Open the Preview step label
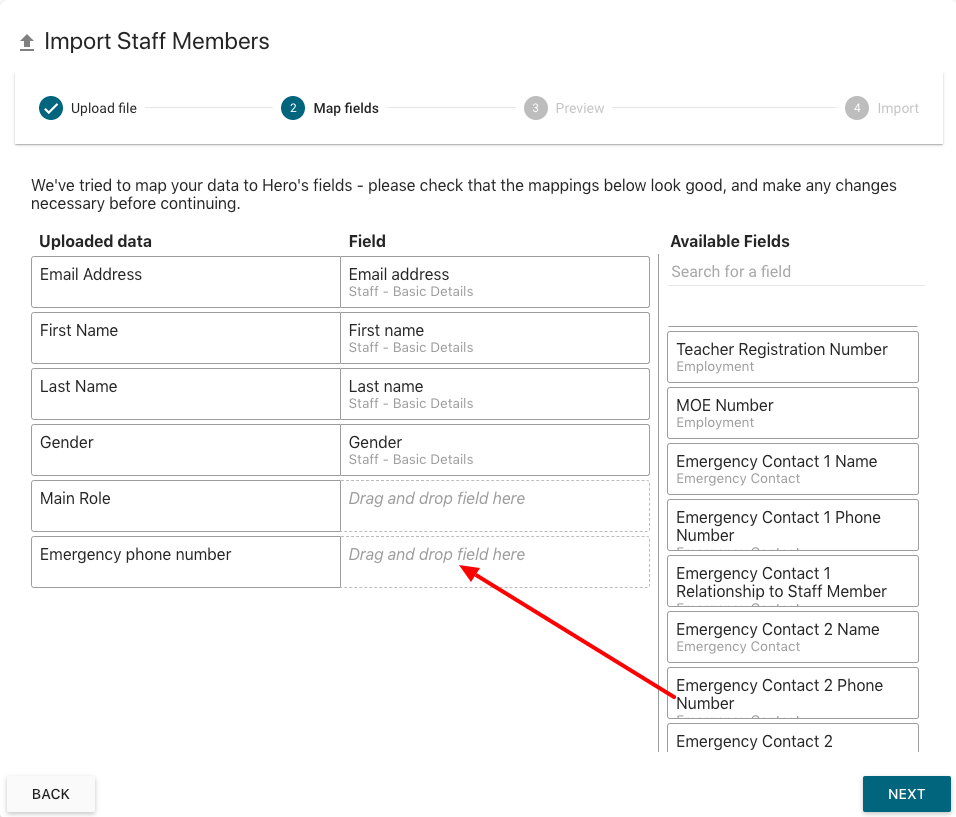 pos(580,108)
